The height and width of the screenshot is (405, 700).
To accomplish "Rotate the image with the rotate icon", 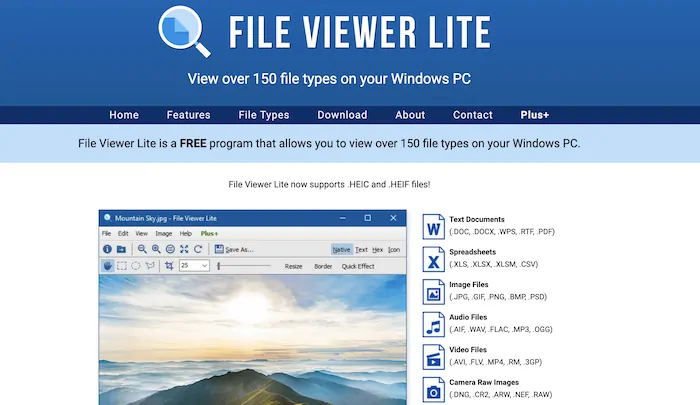I will tap(198, 249).
